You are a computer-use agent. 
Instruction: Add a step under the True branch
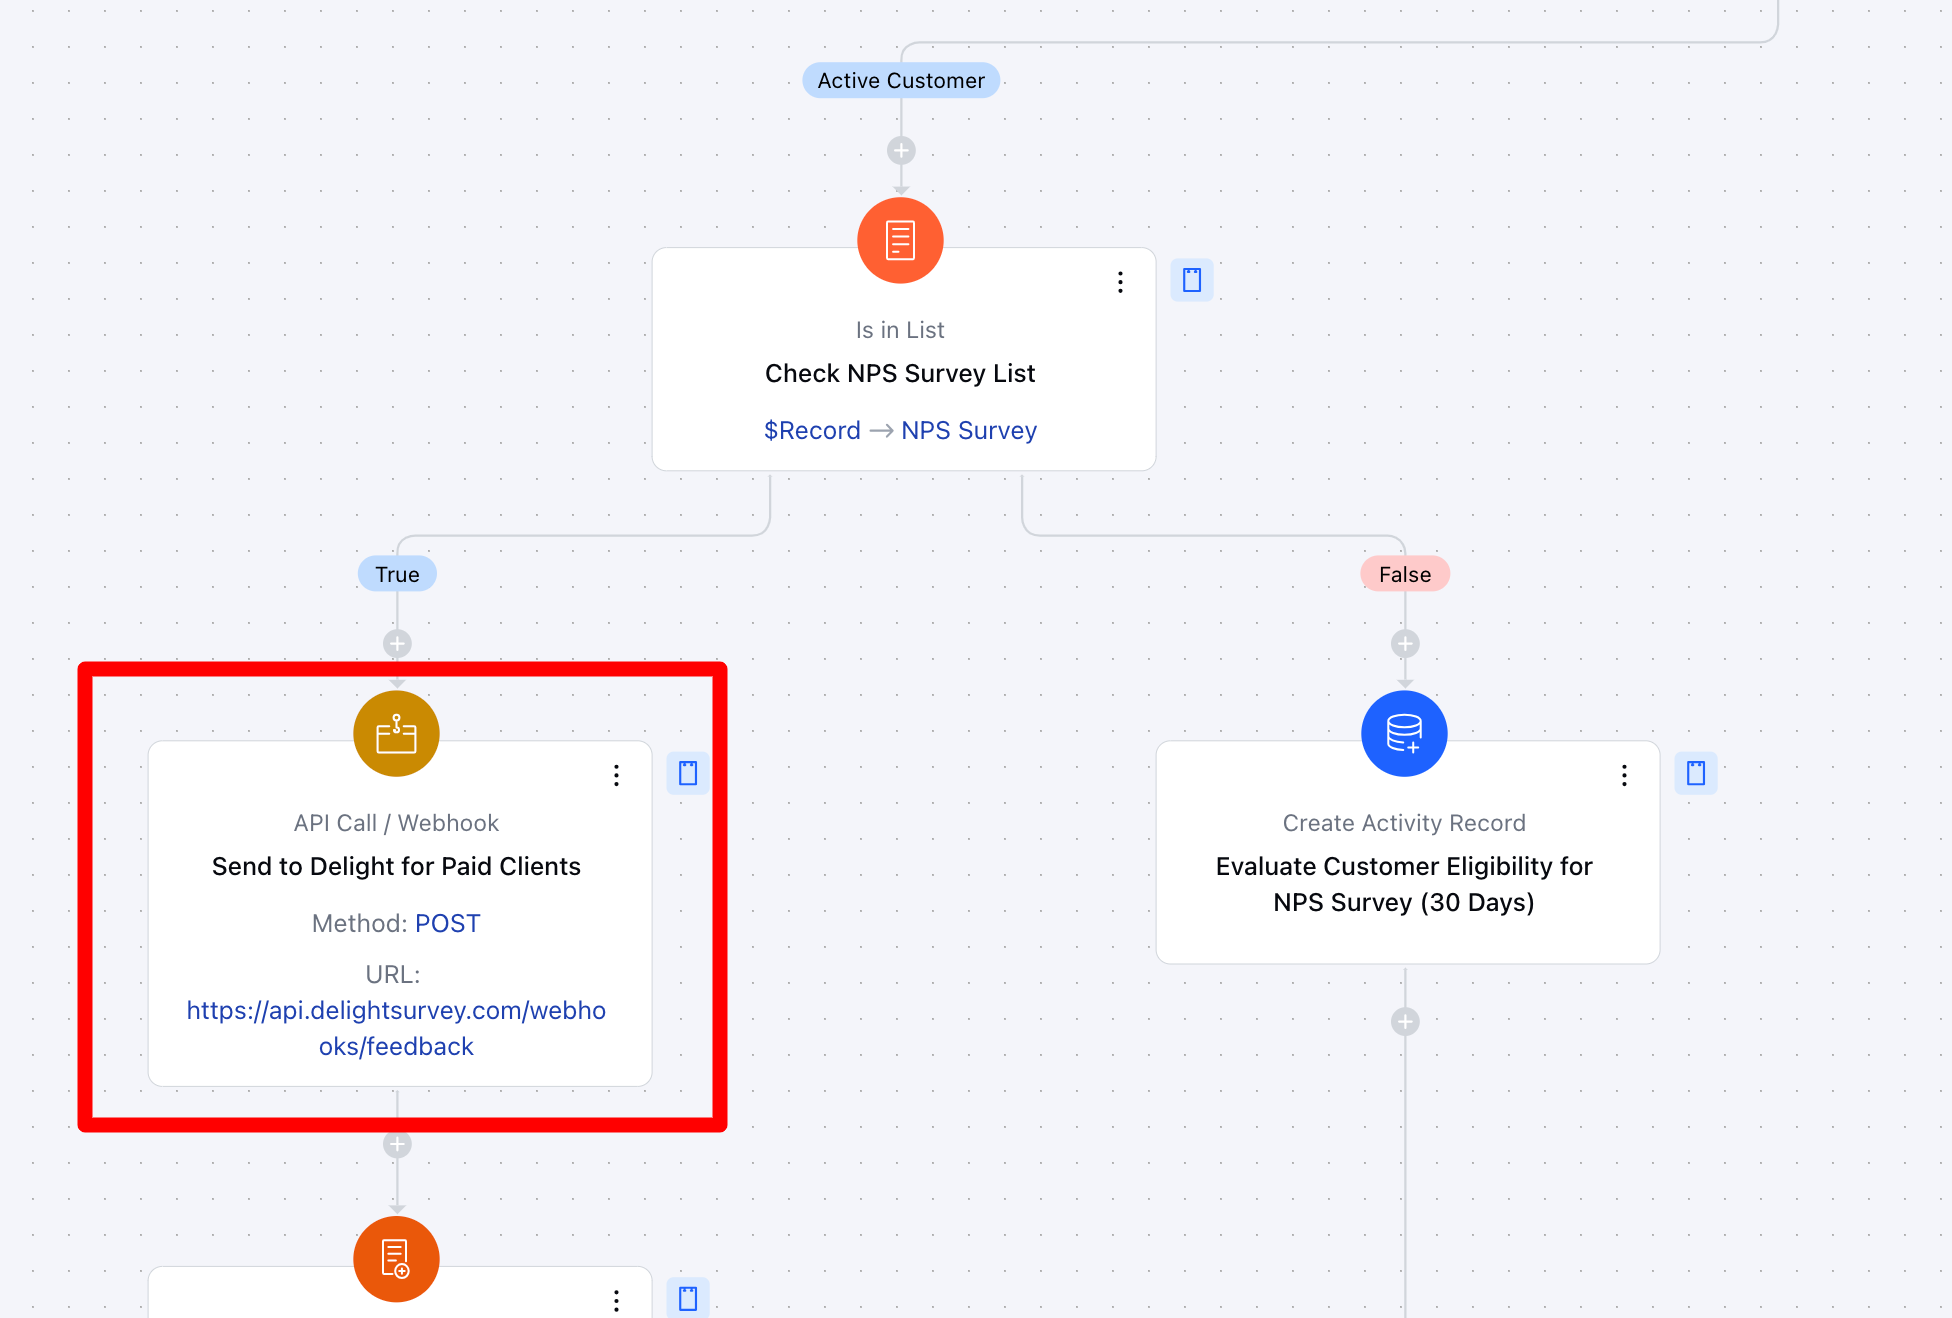tap(397, 643)
